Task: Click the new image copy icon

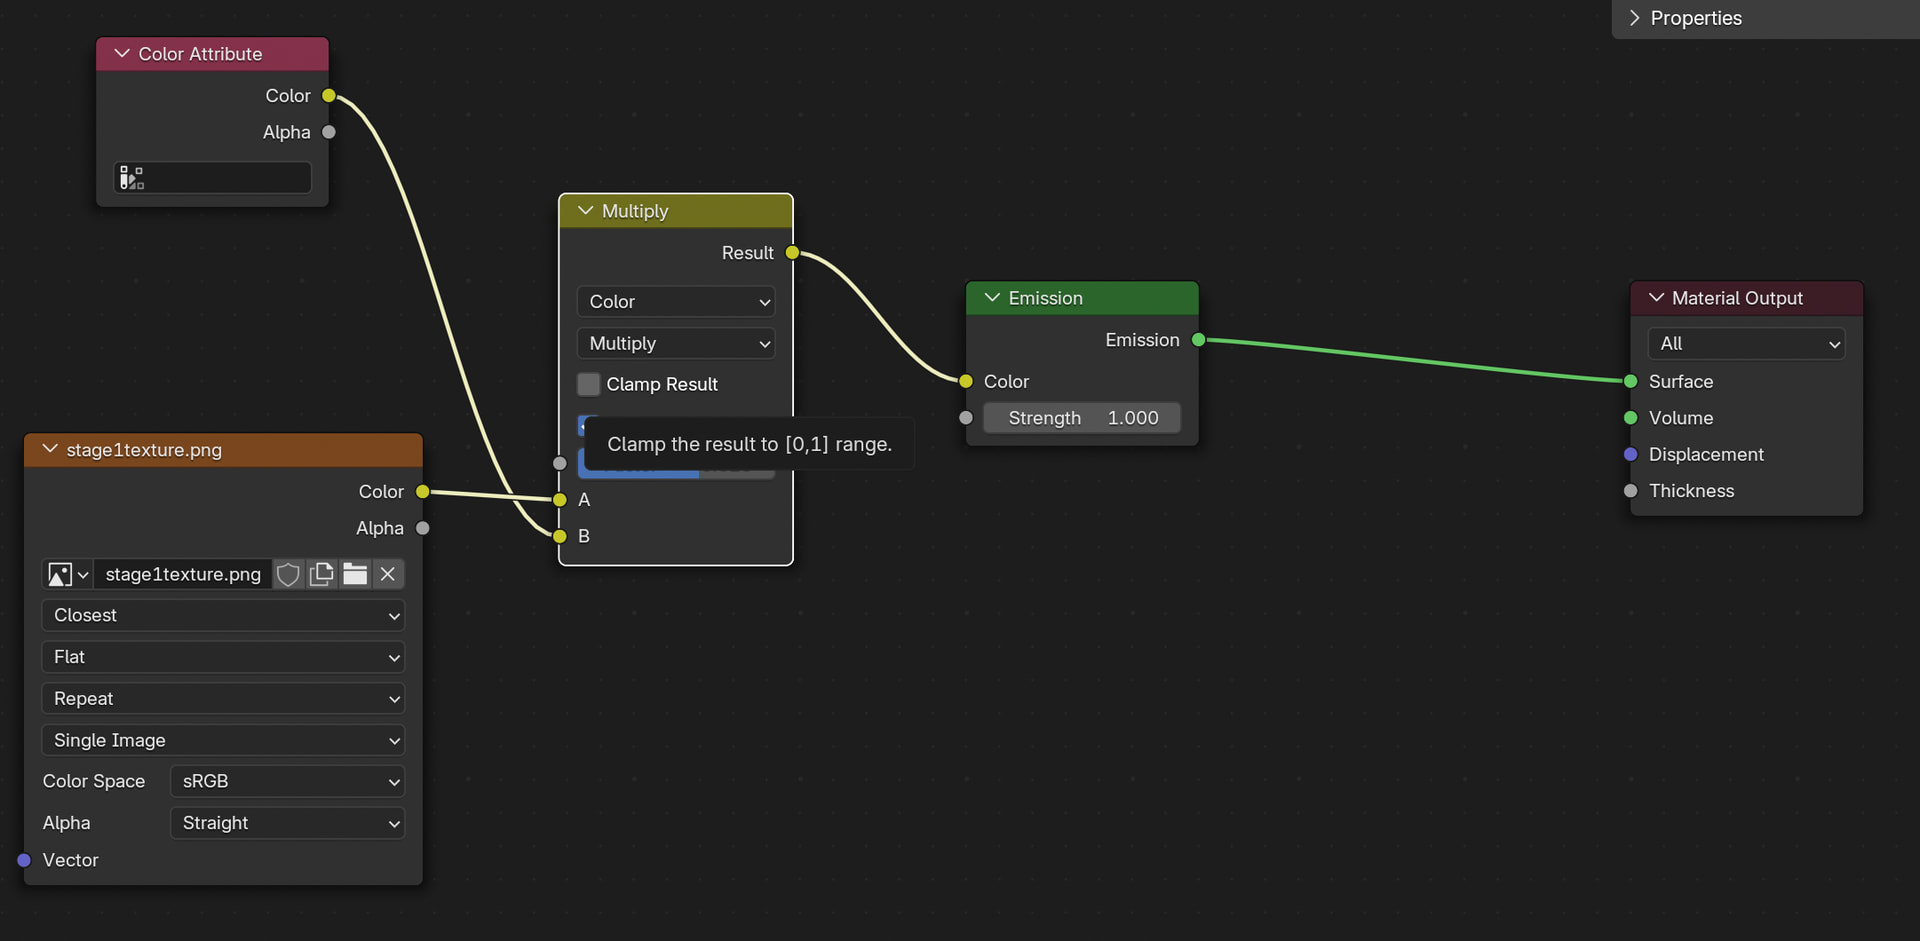Action: click(x=321, y=574)
